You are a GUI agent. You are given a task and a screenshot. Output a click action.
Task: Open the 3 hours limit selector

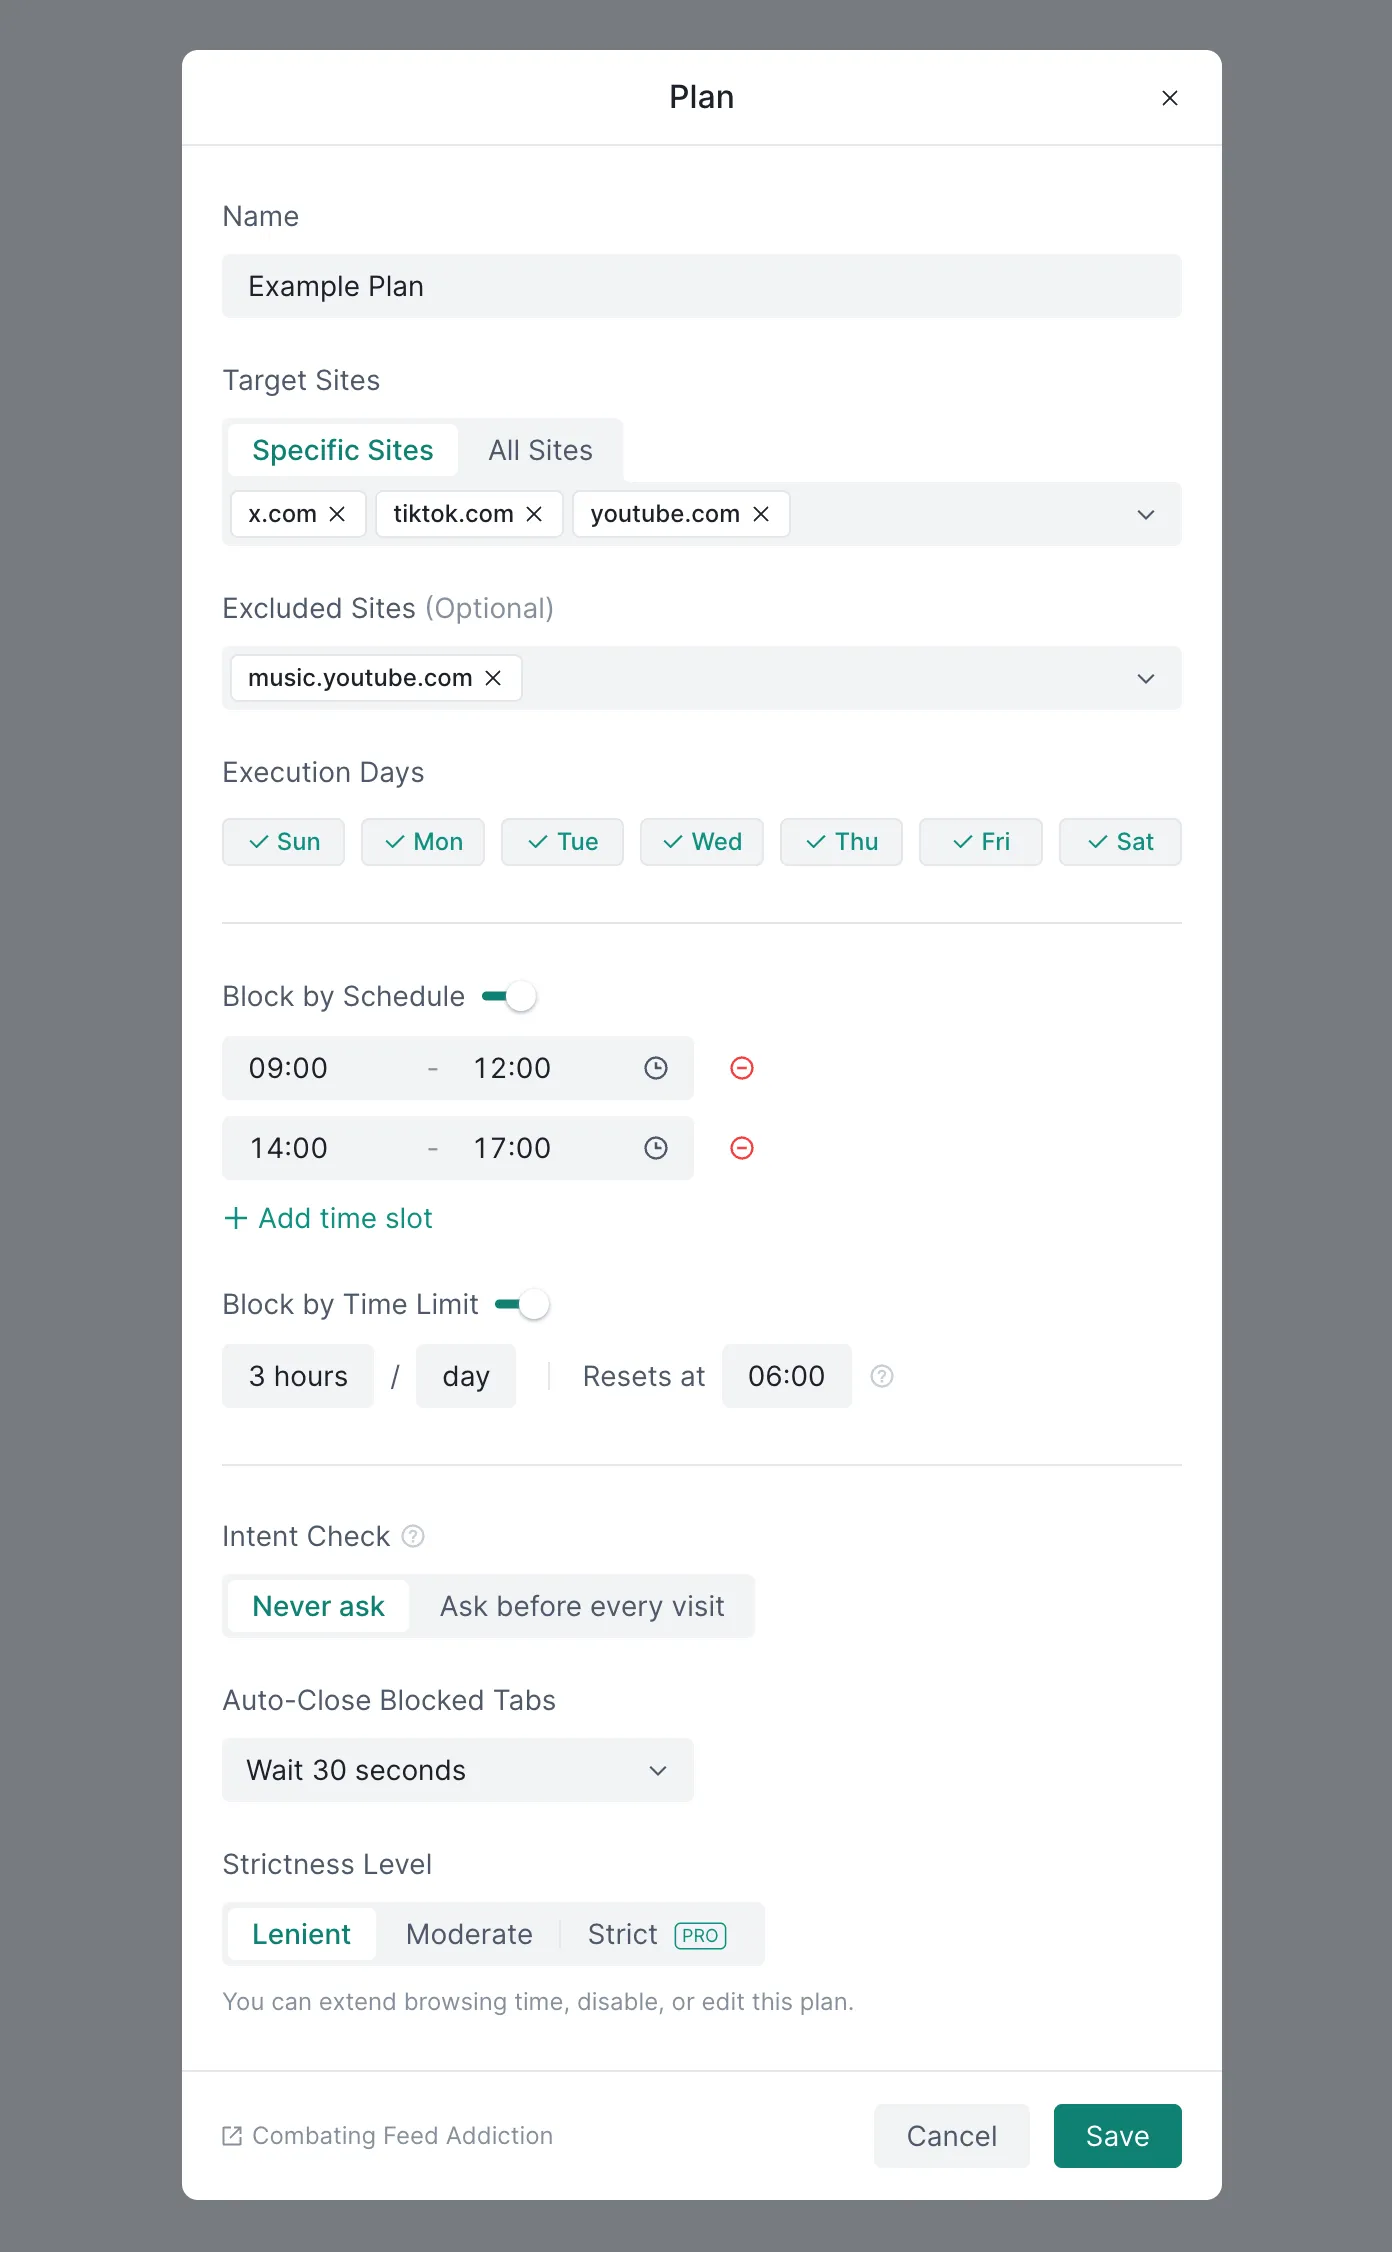pyautogui.click(x=298, y=1376)
